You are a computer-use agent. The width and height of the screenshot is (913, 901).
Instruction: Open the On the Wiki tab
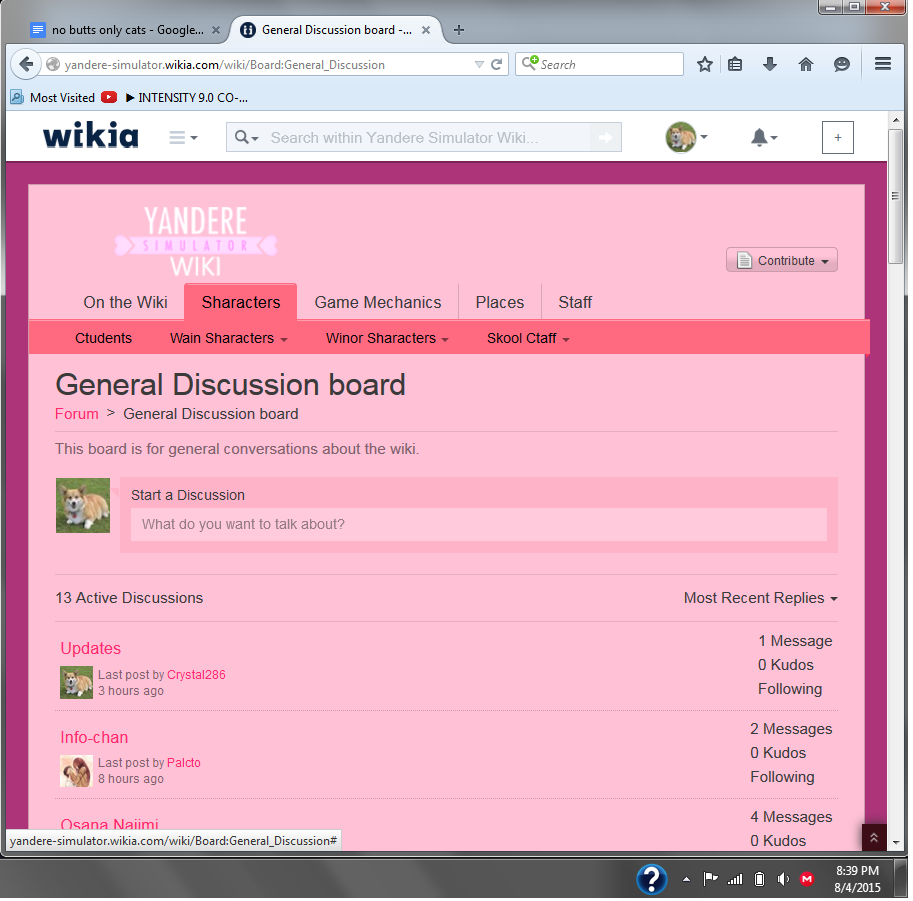tap(125, 302)
